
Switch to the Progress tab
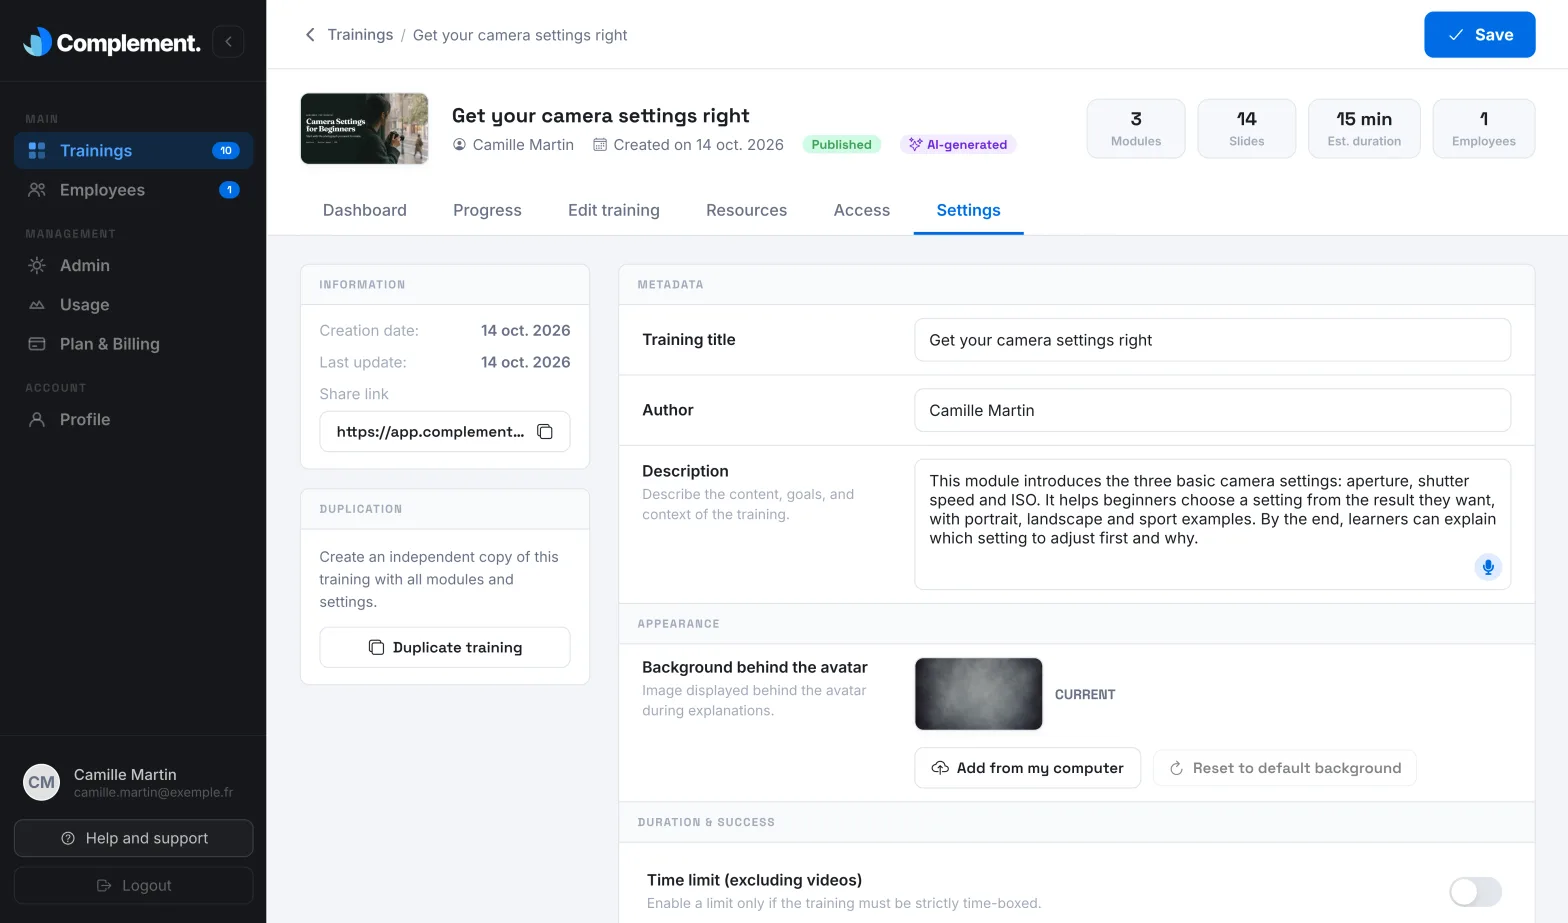[487, 210]
